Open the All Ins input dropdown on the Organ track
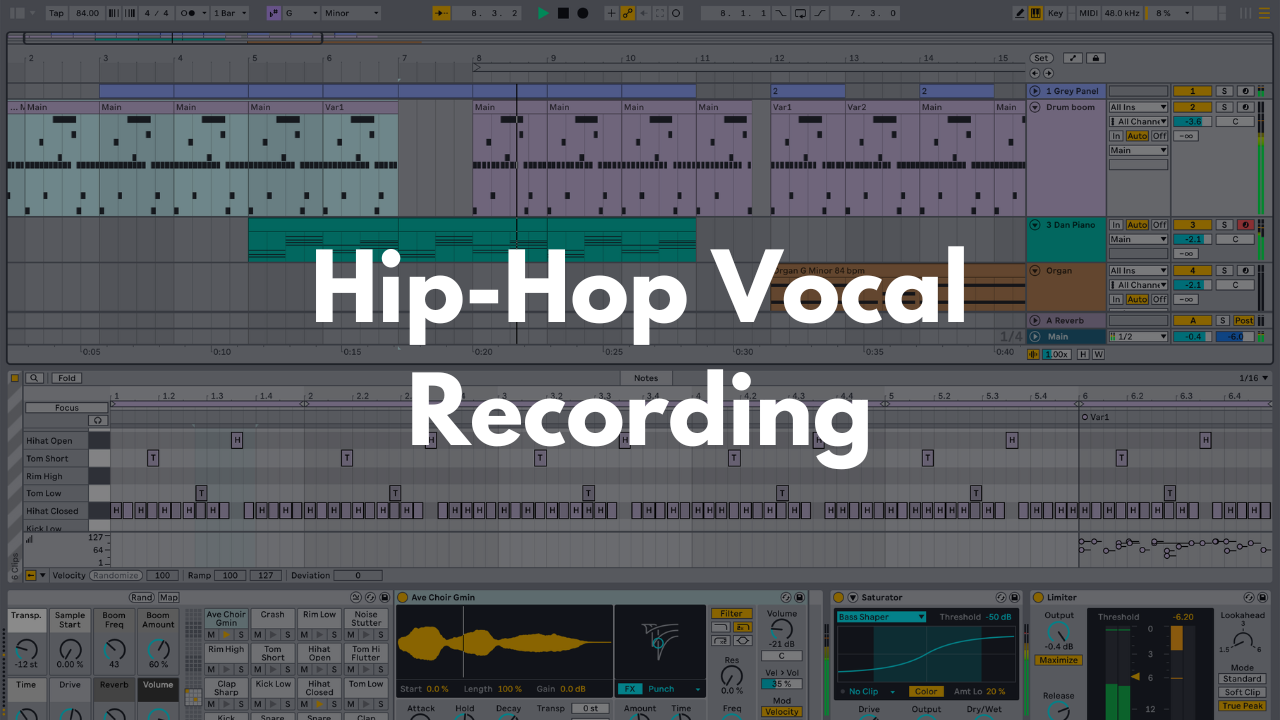The image size is (1280, 720). (1137, 270)
